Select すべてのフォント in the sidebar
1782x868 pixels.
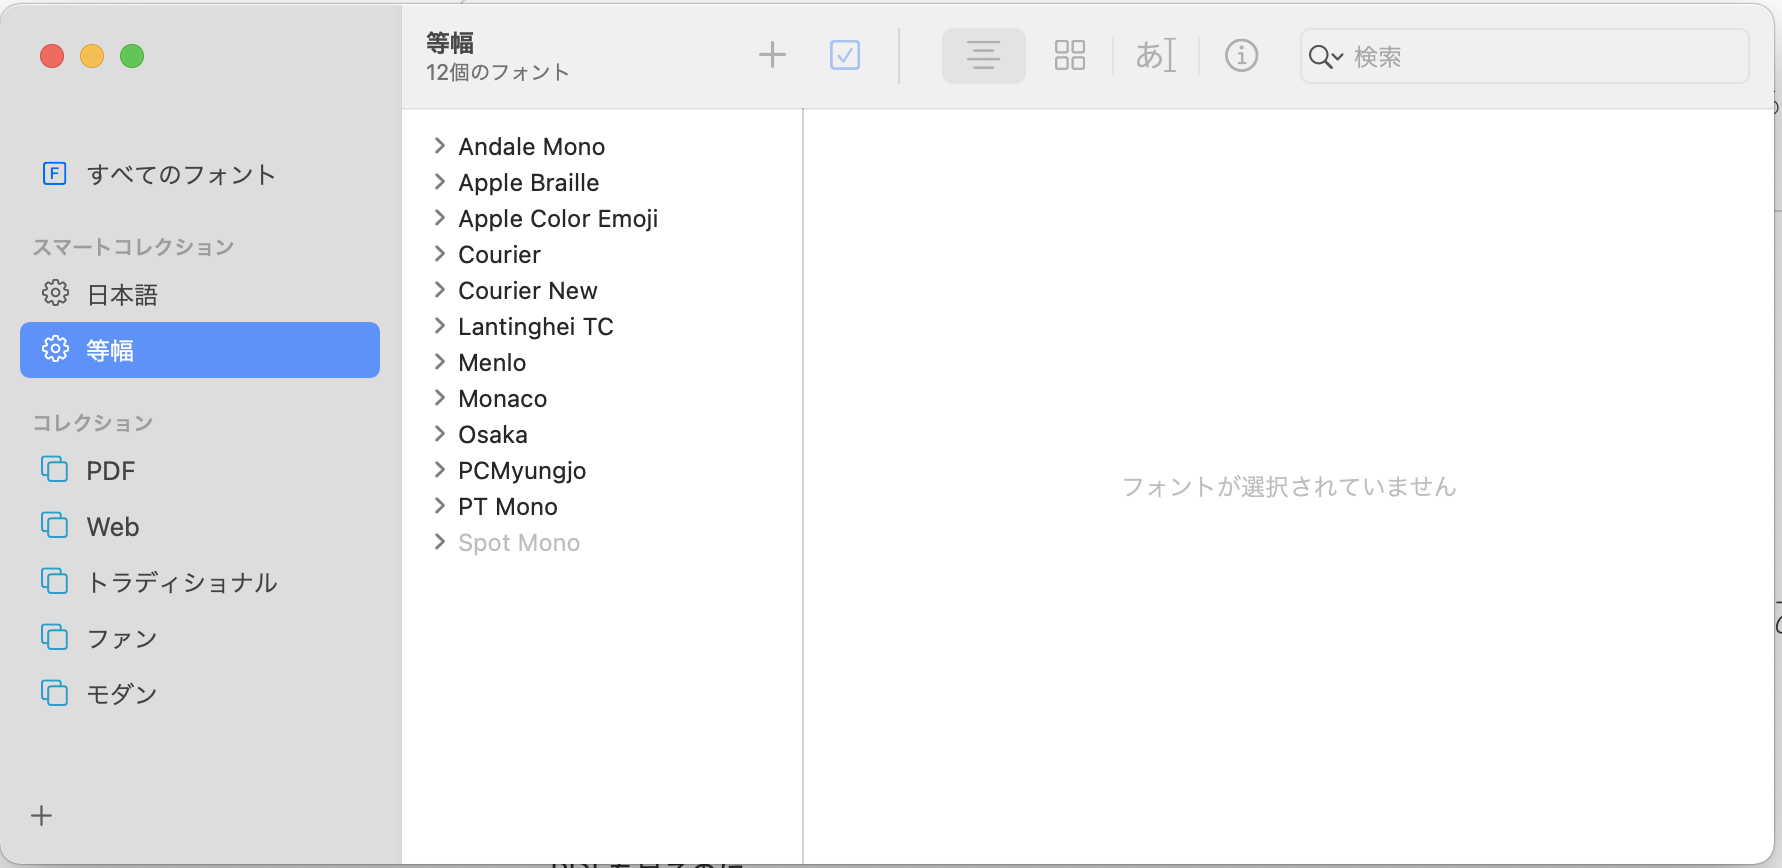(x=180, y=175)
